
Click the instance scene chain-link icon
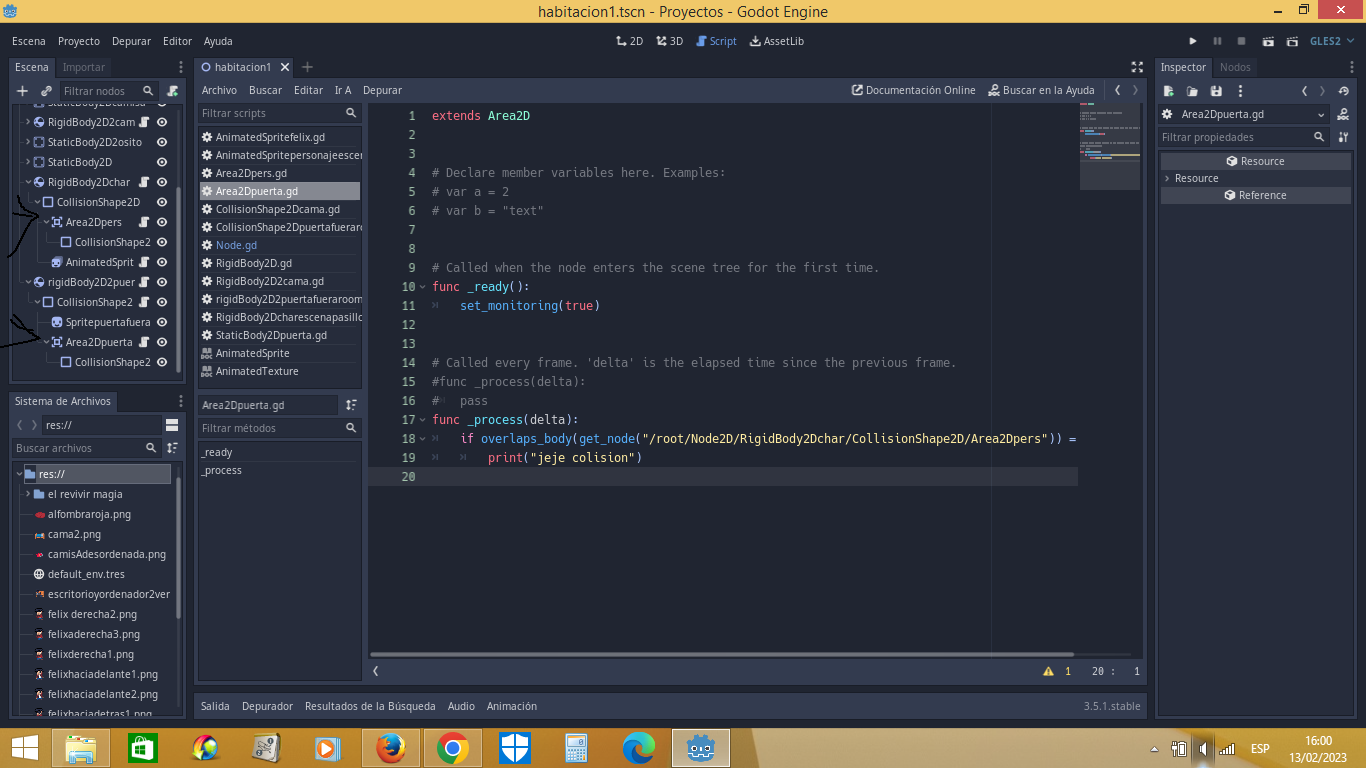click(46, 91)
